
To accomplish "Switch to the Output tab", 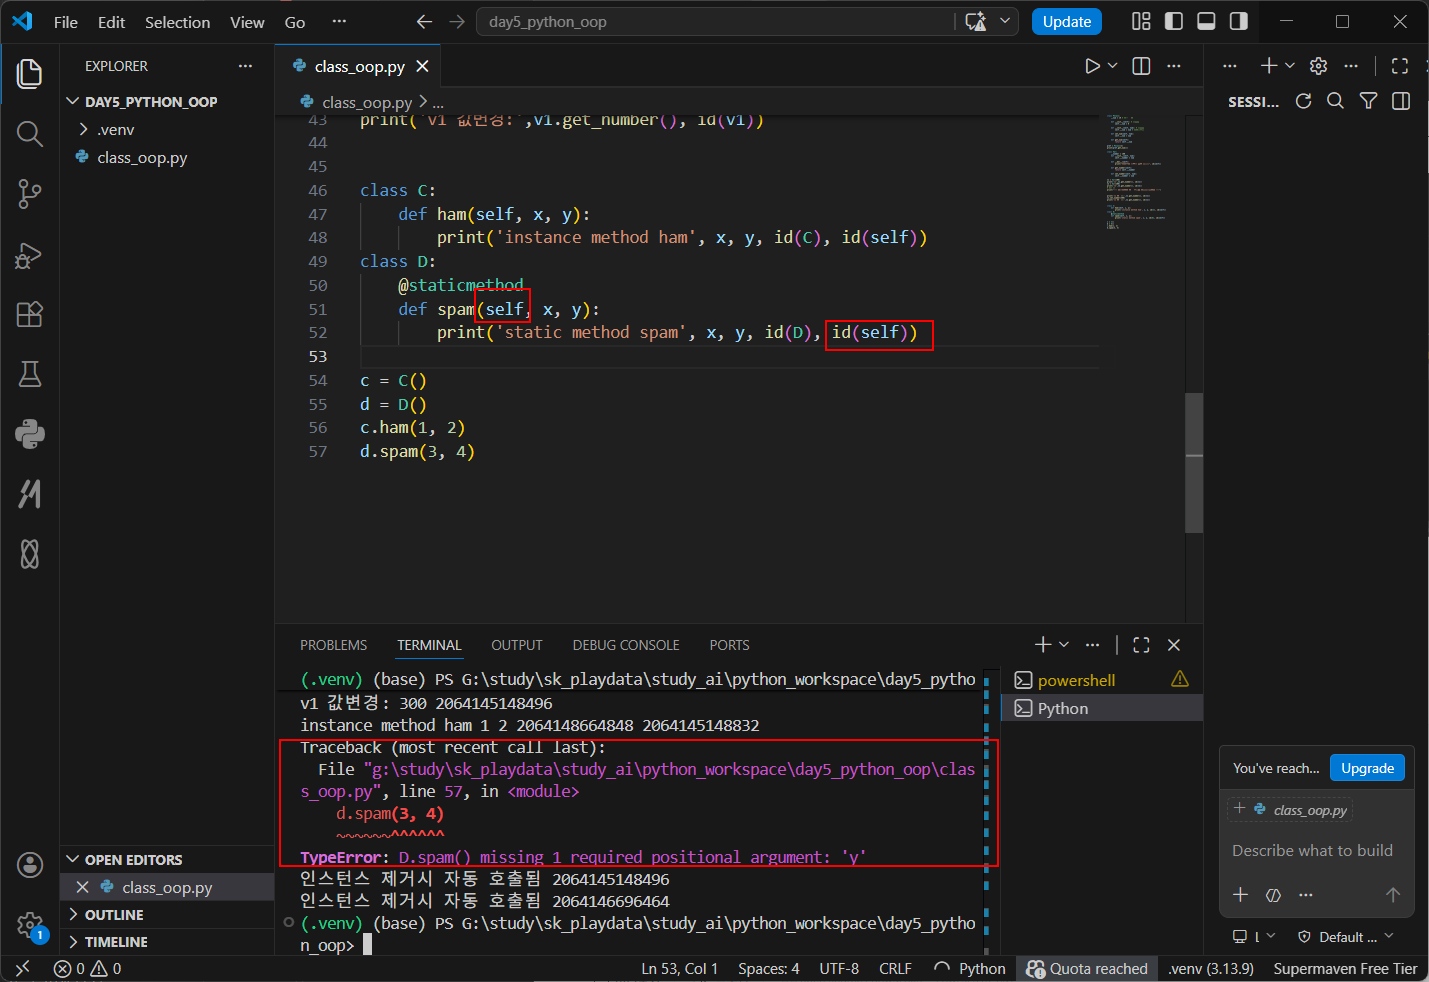I will click(x=516, y=645).
